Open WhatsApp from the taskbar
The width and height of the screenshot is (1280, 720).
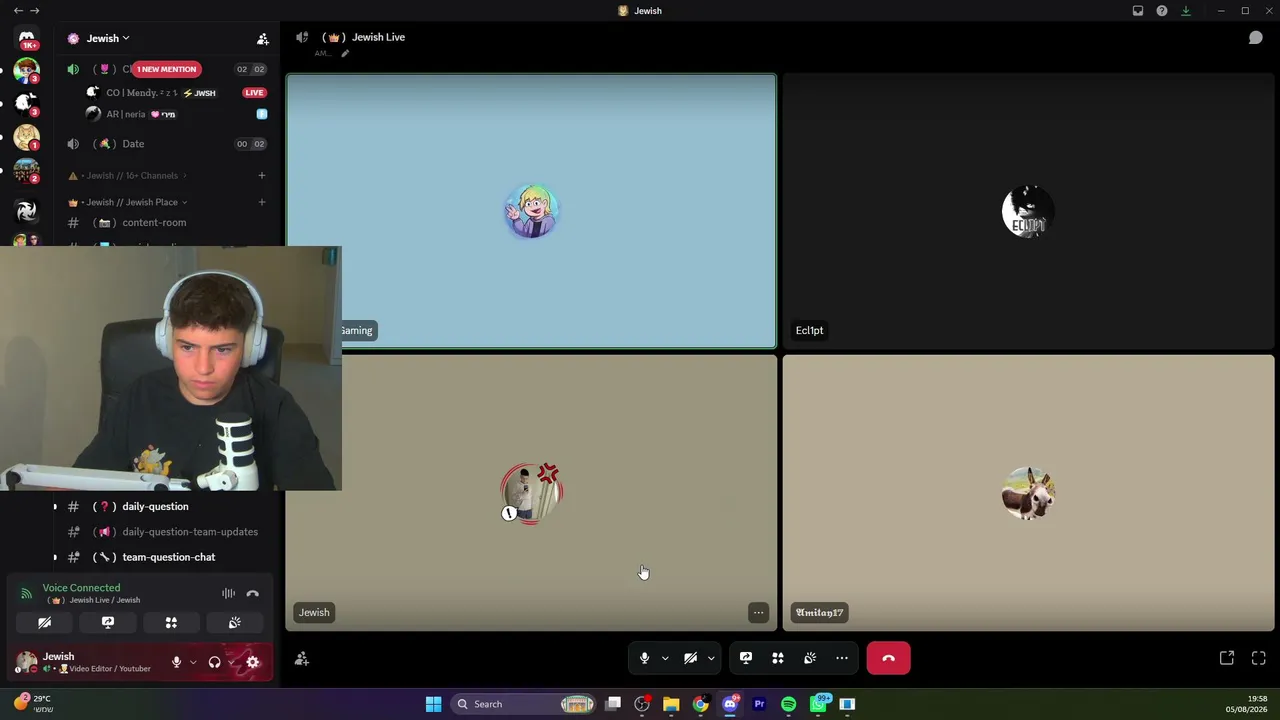coord(818,704)
